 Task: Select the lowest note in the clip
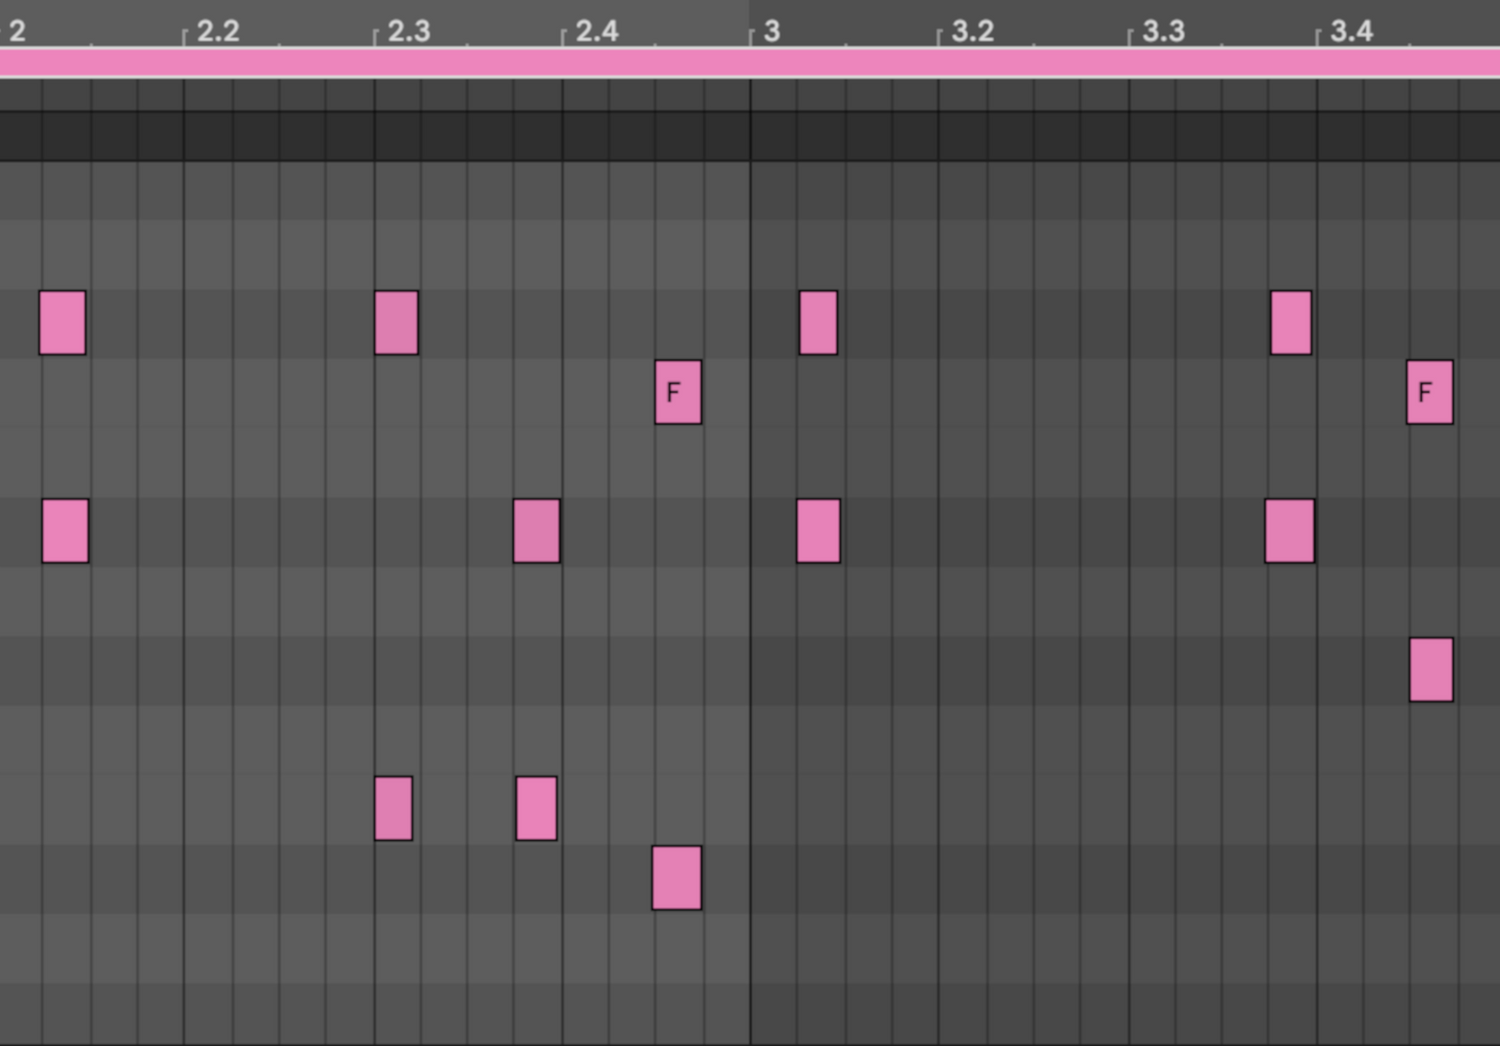(677, 878)
